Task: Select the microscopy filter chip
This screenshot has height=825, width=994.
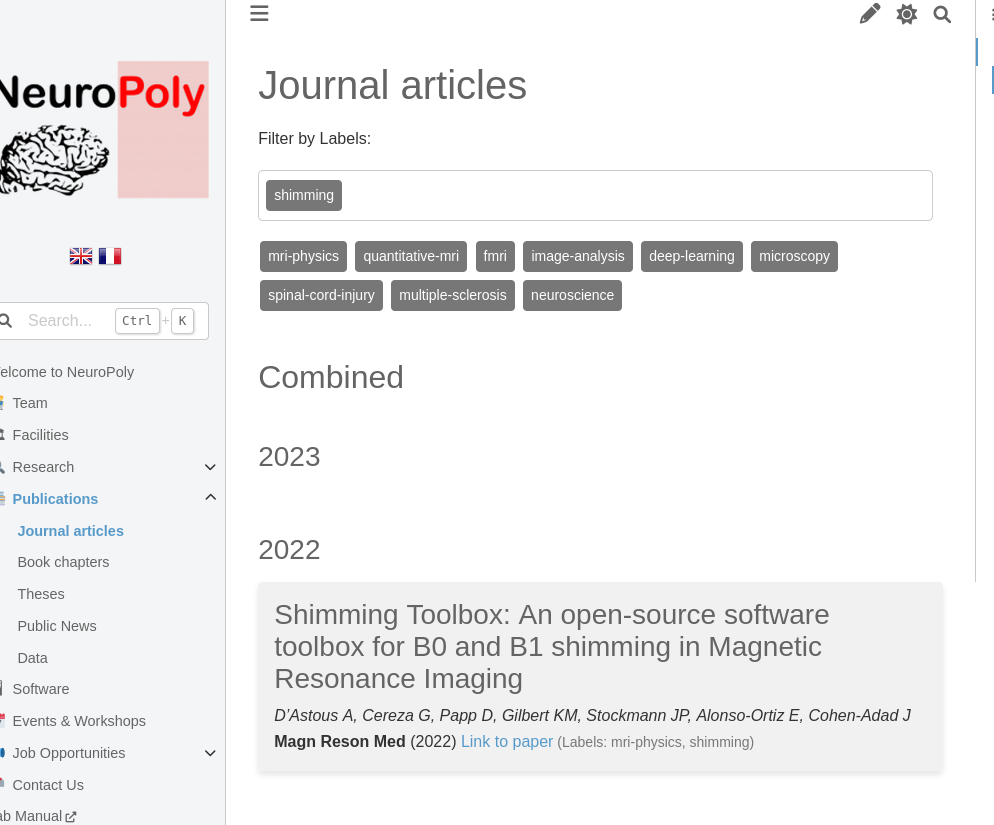Action: 794,256
